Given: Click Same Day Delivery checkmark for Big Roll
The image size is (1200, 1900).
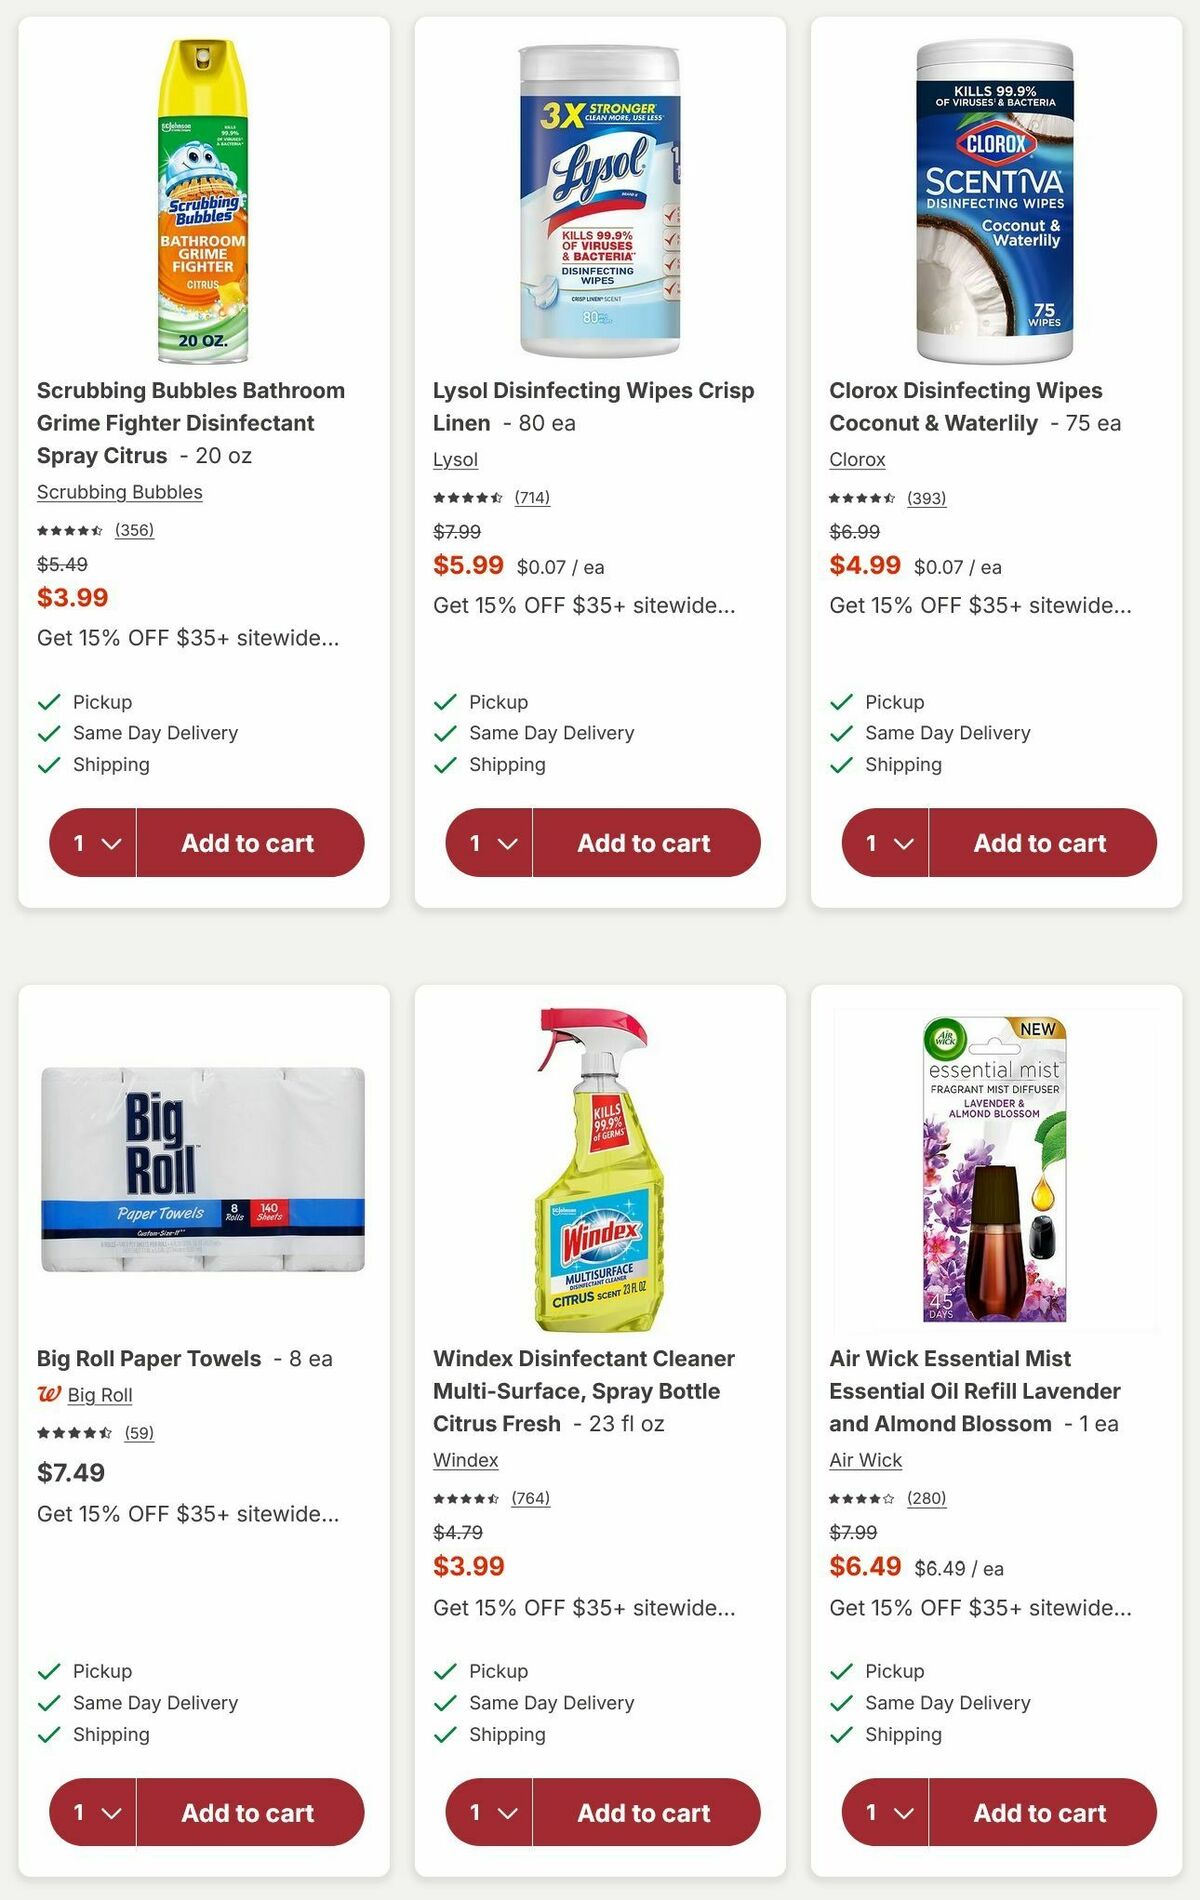Looking at the screenshot, I should click(x=47, y=1702).
